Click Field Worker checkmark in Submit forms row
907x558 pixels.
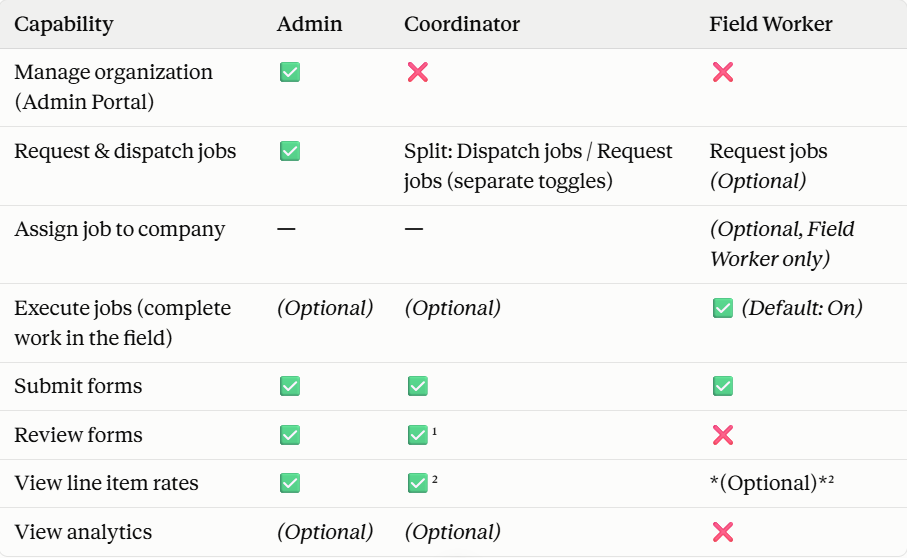(723, 386)
